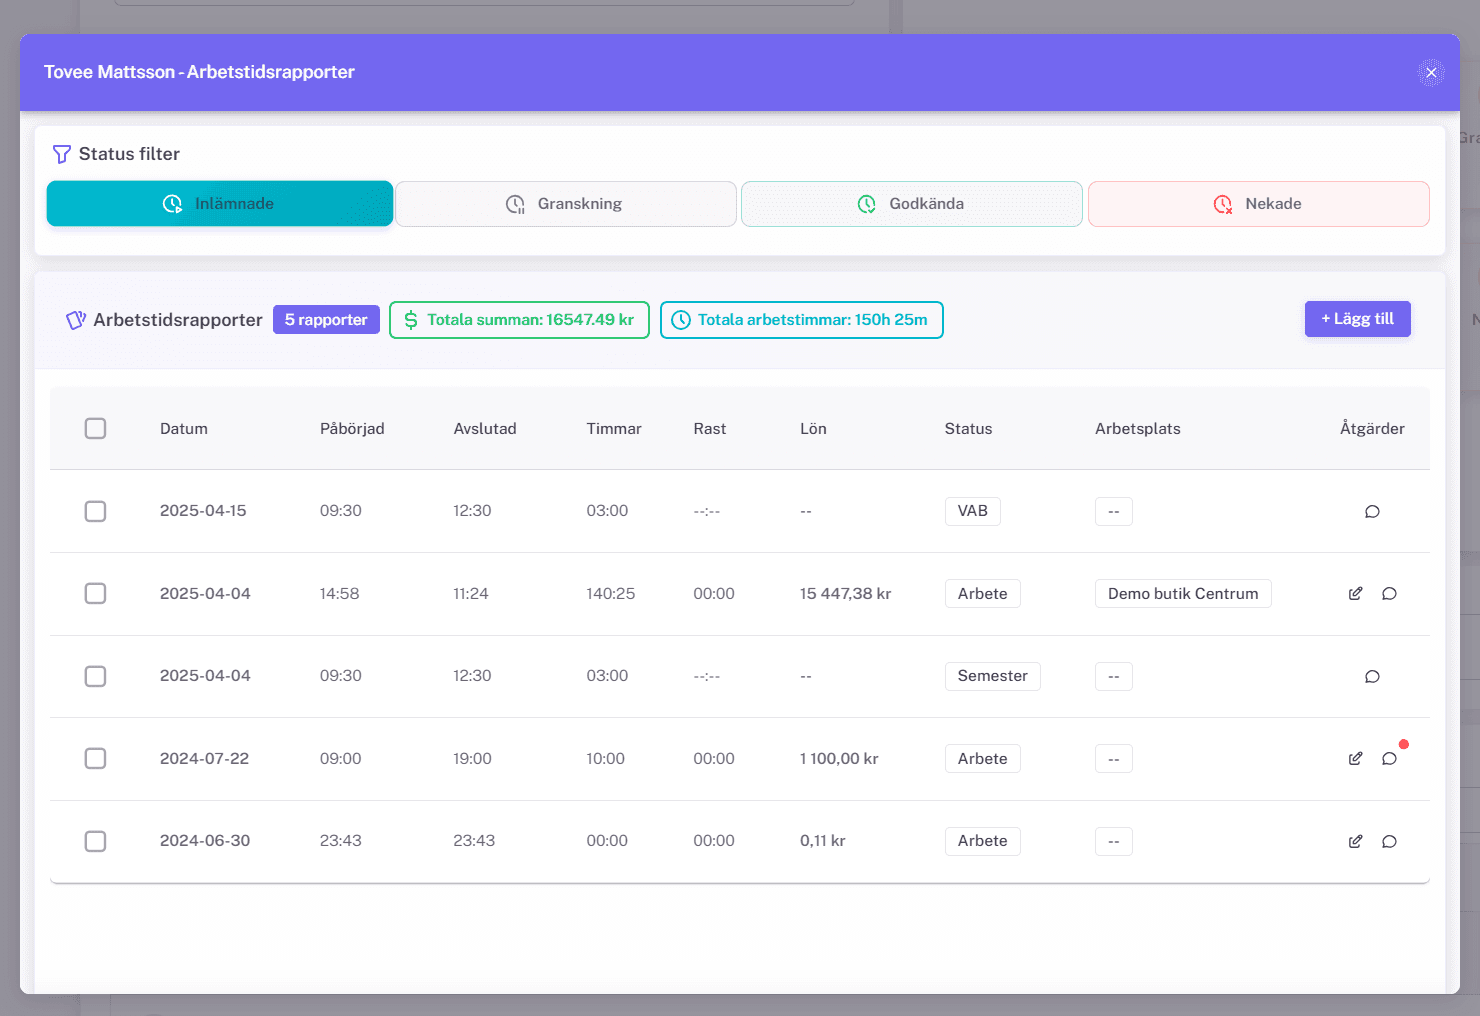Edit the Demo butik Centrum report

pyautogui.click(x=1355, y=593)
